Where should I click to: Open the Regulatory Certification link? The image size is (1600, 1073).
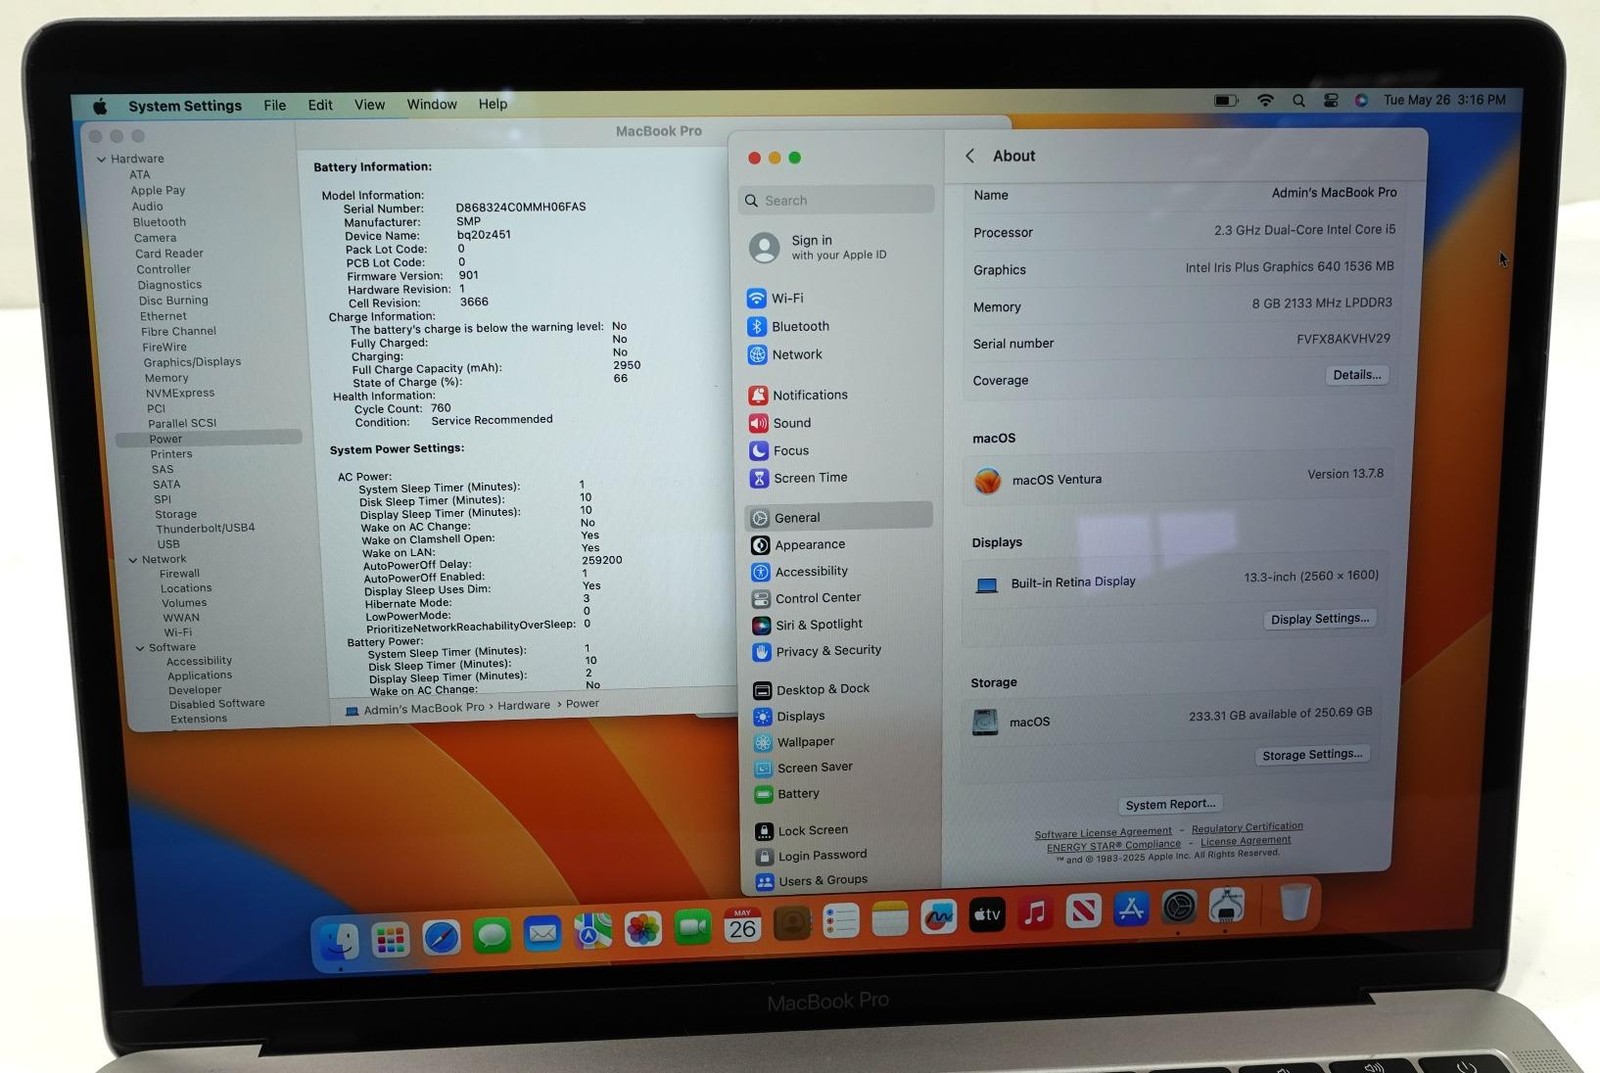tap(1247, 827)
